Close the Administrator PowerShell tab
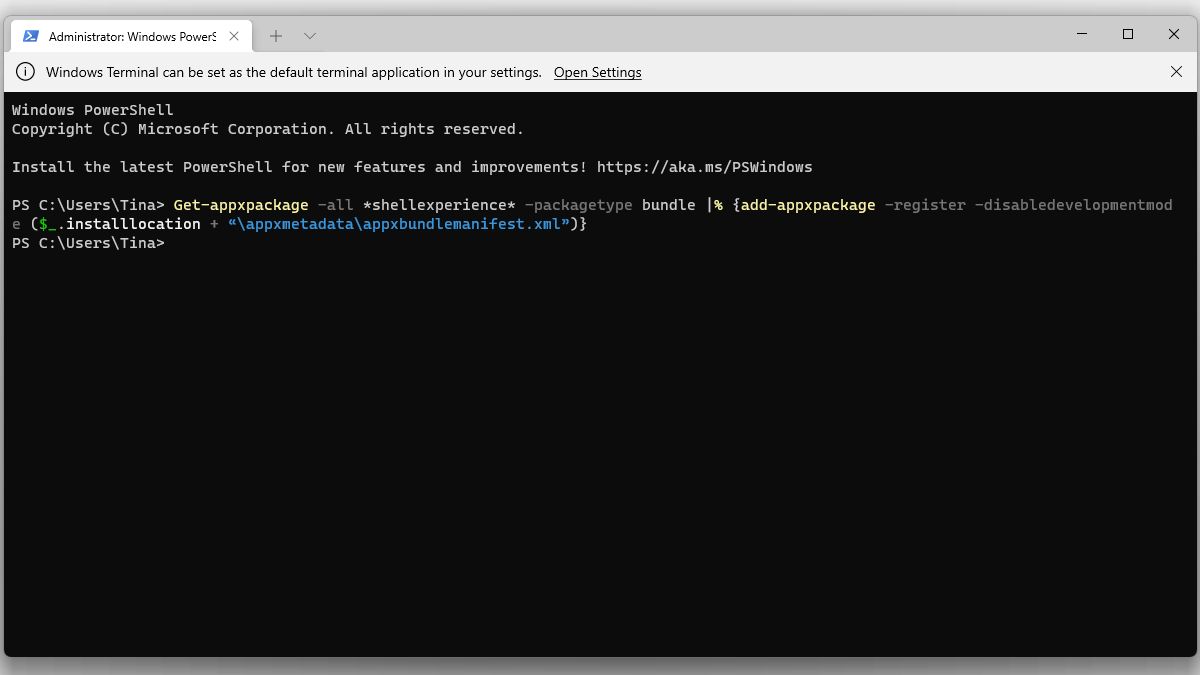The height and width of the screenshot is (675, 1200). [x=234, y=36]
